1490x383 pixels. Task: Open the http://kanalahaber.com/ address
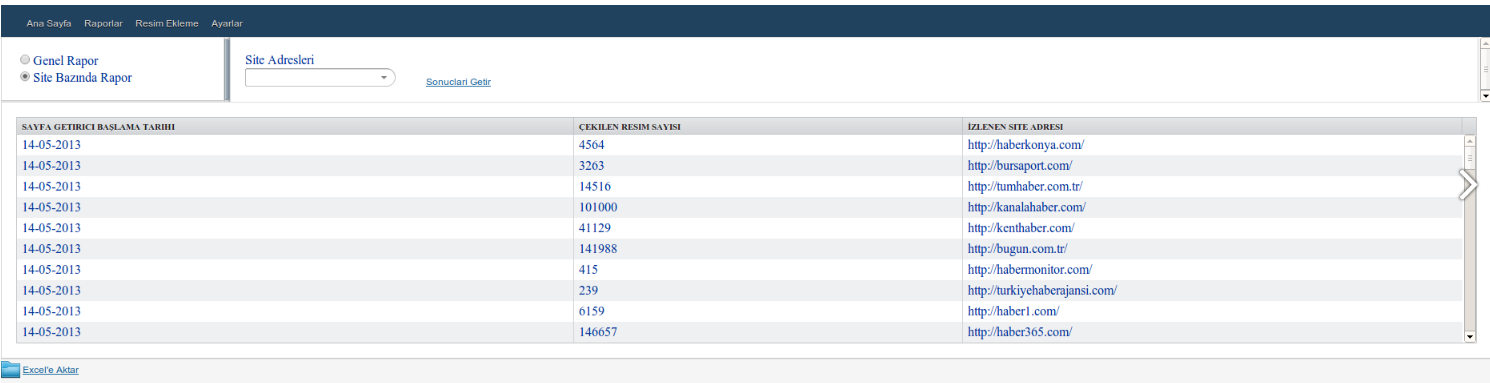[1027, 208]
